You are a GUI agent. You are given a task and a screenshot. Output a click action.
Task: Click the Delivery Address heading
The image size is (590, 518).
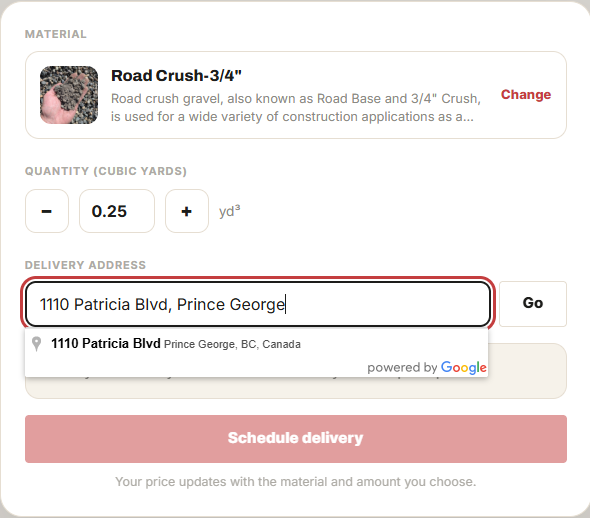click(85, 265)
